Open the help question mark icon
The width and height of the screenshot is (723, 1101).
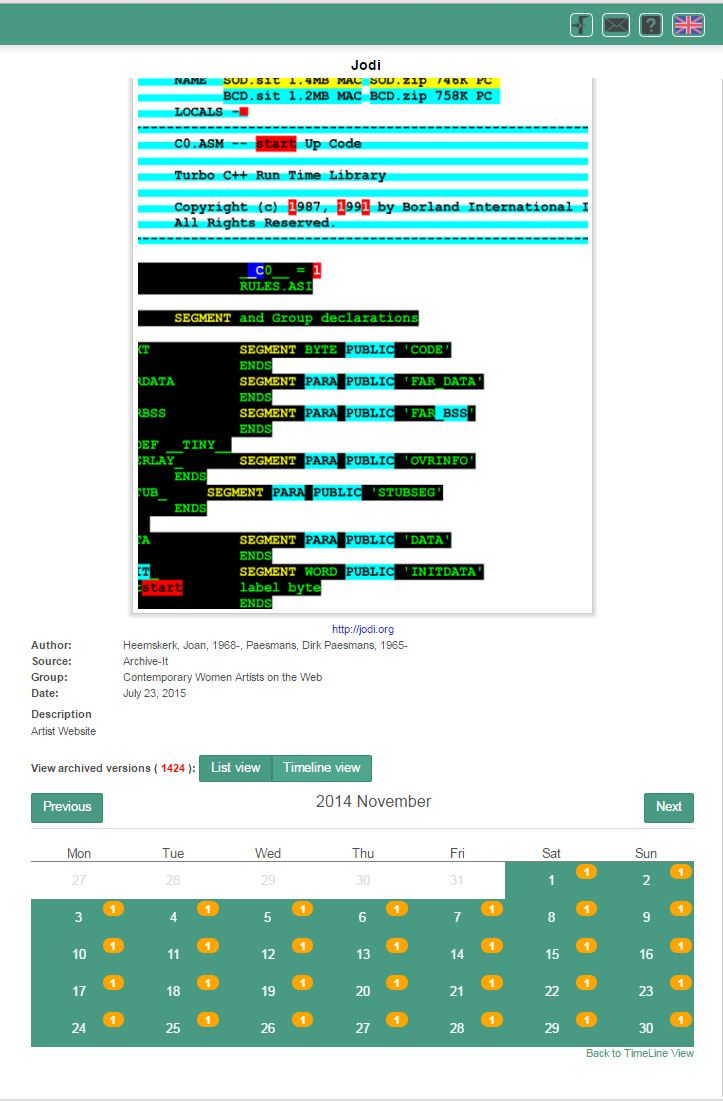coord(651,26)
